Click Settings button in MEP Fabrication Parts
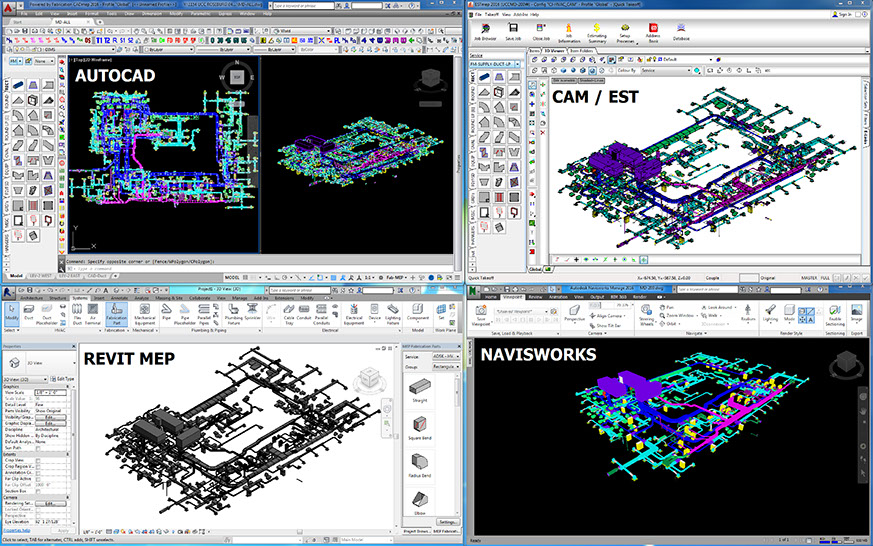The image size is (873, 546). coord(447,522)
